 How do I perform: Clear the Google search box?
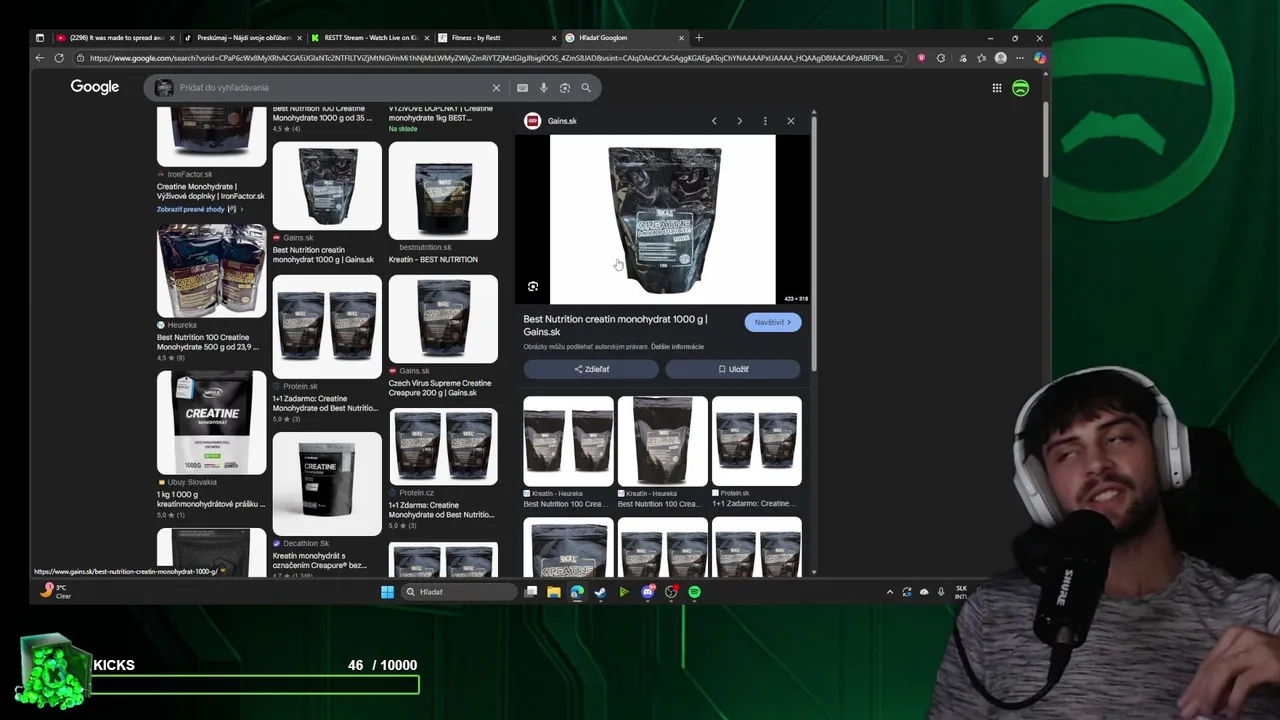click(496, 88)
